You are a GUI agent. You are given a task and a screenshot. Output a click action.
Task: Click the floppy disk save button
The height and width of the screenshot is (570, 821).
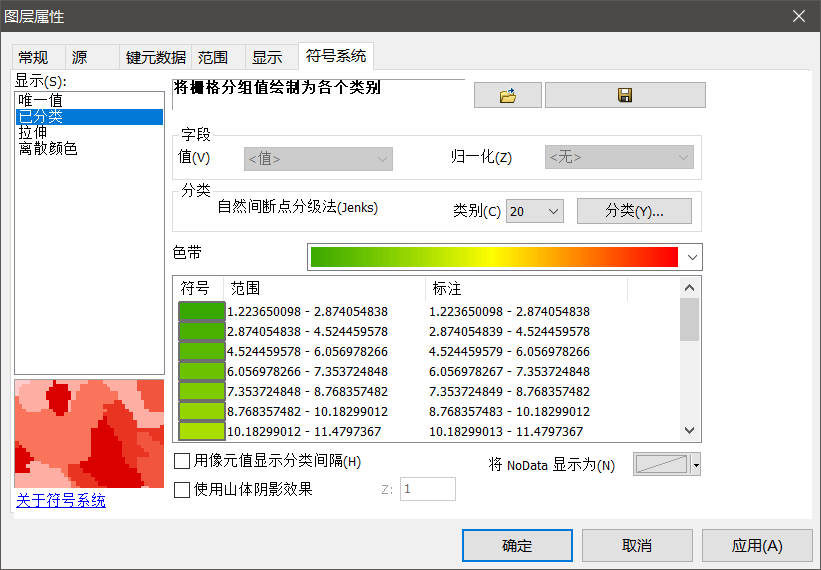pos(625,95)
